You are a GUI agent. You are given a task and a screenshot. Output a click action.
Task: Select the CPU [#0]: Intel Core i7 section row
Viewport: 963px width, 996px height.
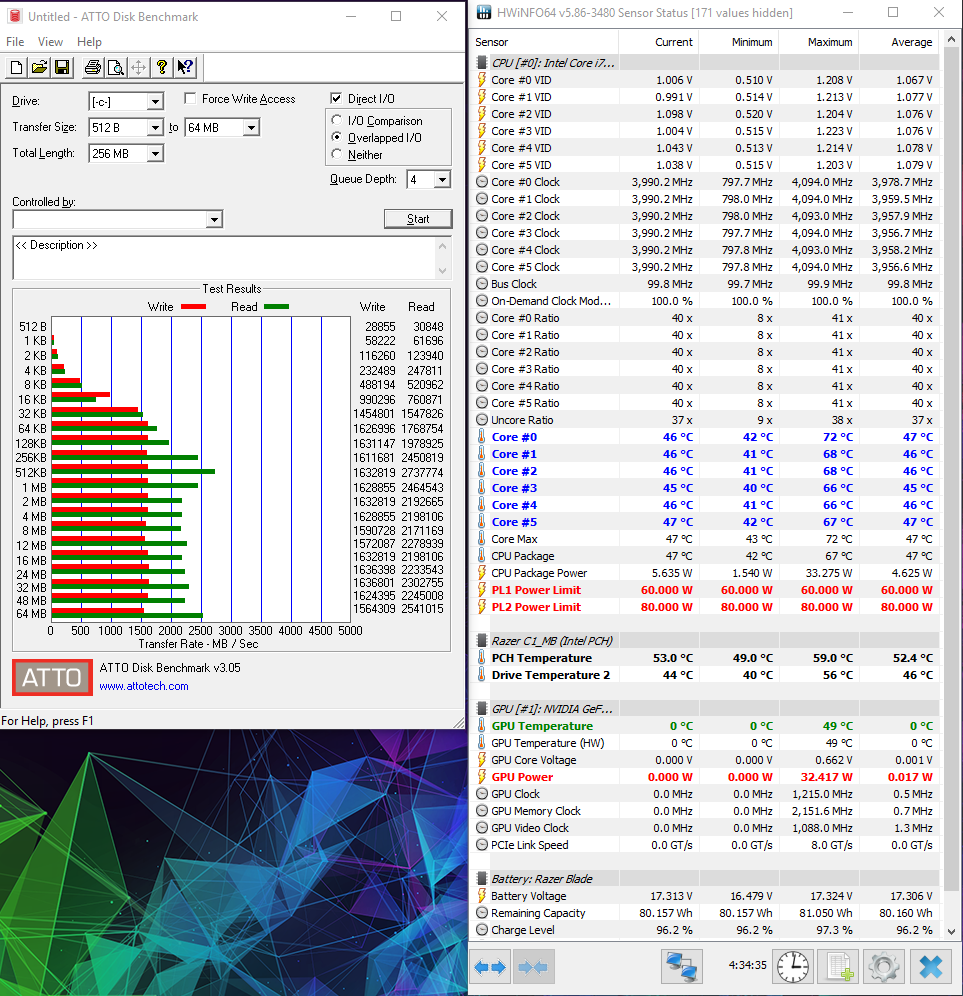[705, 63]
